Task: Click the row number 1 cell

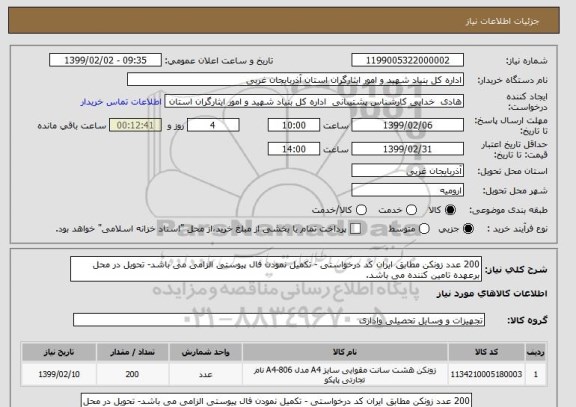Action: (536, 374)
